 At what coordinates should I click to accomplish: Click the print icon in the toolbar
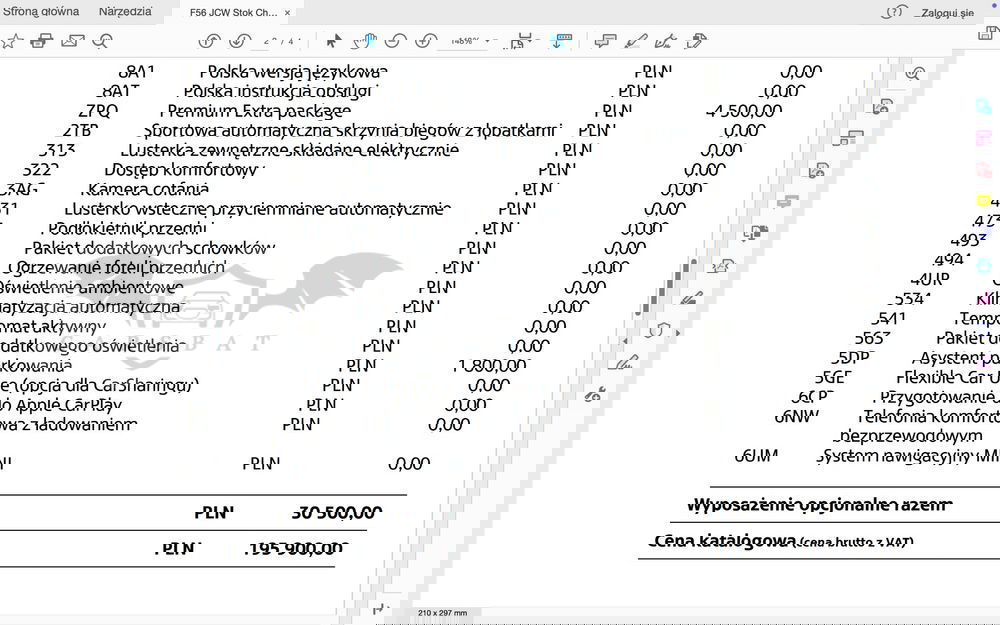[x=41, y=41]
